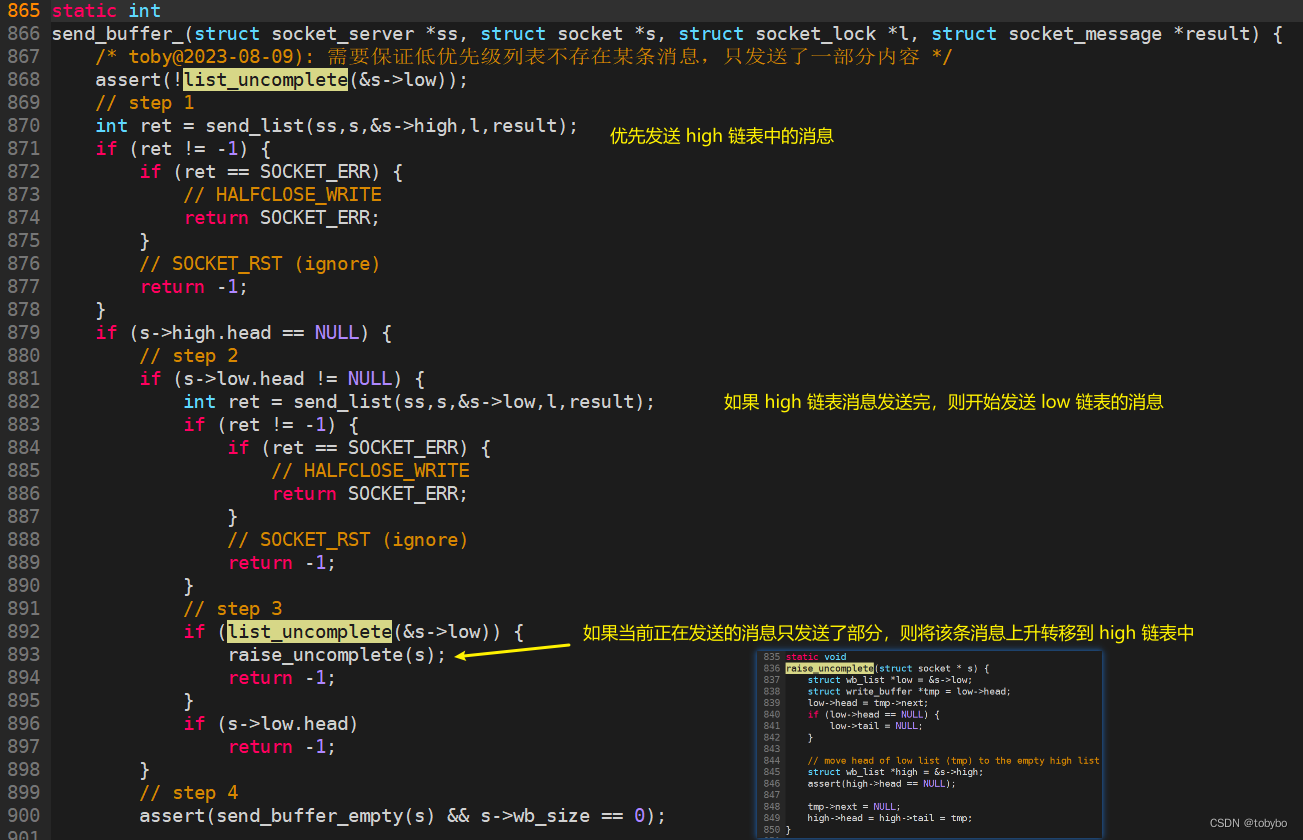
Task: Click line number 900 in the gutter
Action: pos(22,816)
